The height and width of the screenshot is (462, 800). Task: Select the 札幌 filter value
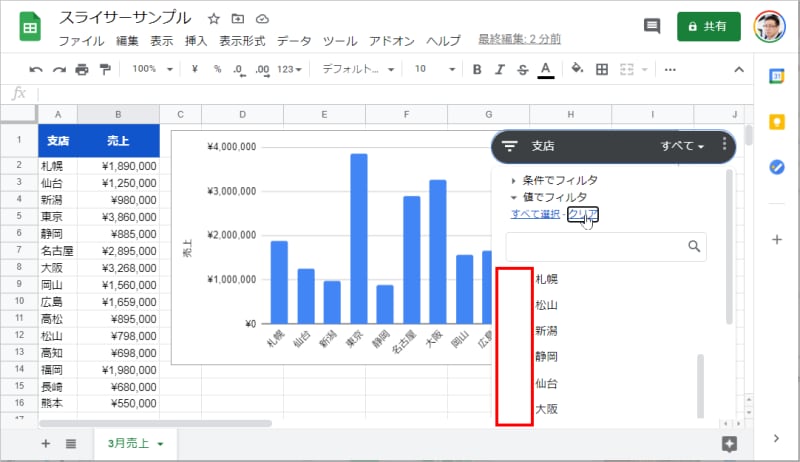point(546,279)
